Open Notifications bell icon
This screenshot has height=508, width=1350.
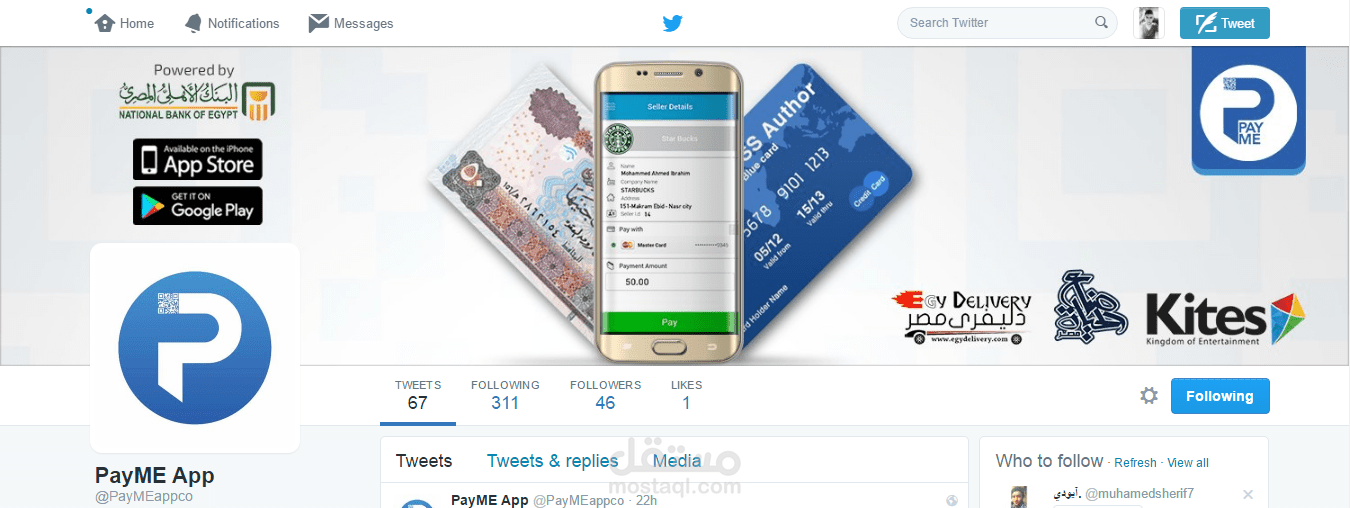pyautogui.click(x=193, y=23)
